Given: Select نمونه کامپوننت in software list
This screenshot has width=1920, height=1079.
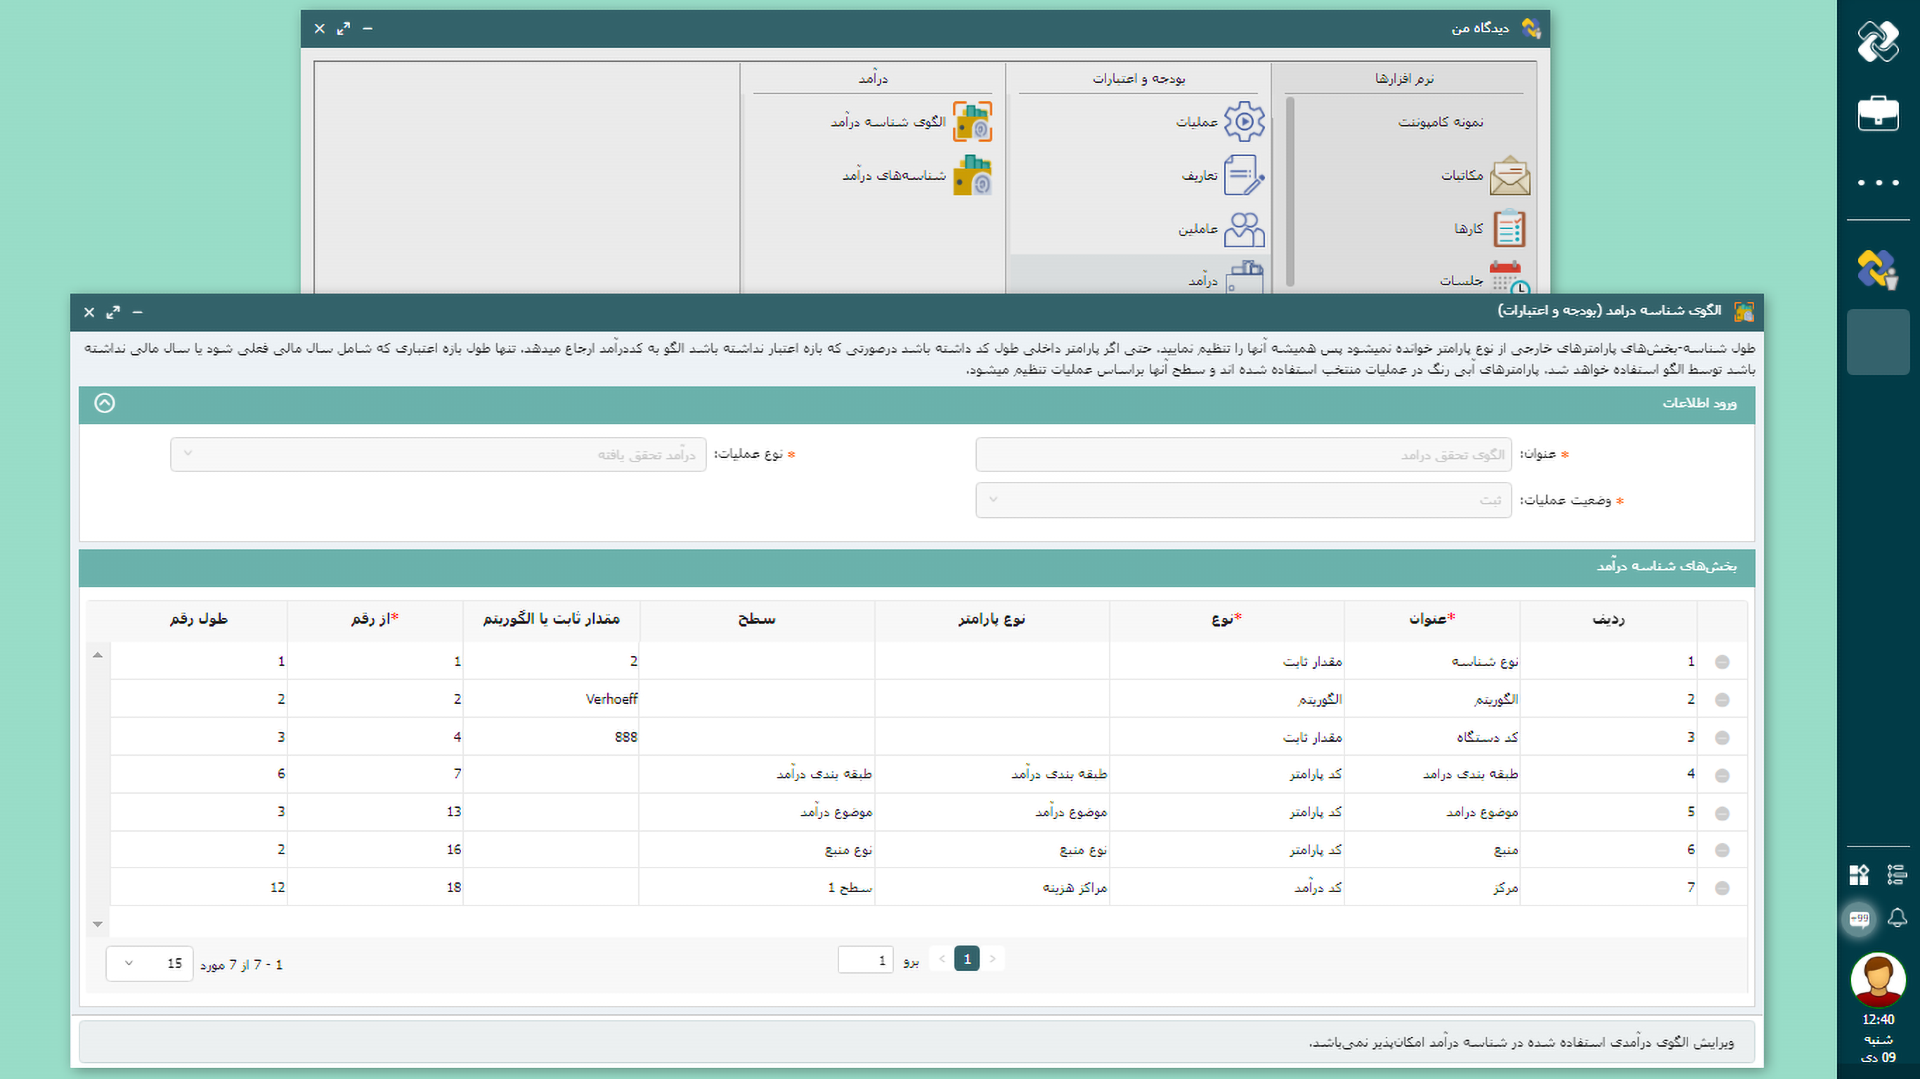Looking at the screenshot, I should pos(1440,122).
